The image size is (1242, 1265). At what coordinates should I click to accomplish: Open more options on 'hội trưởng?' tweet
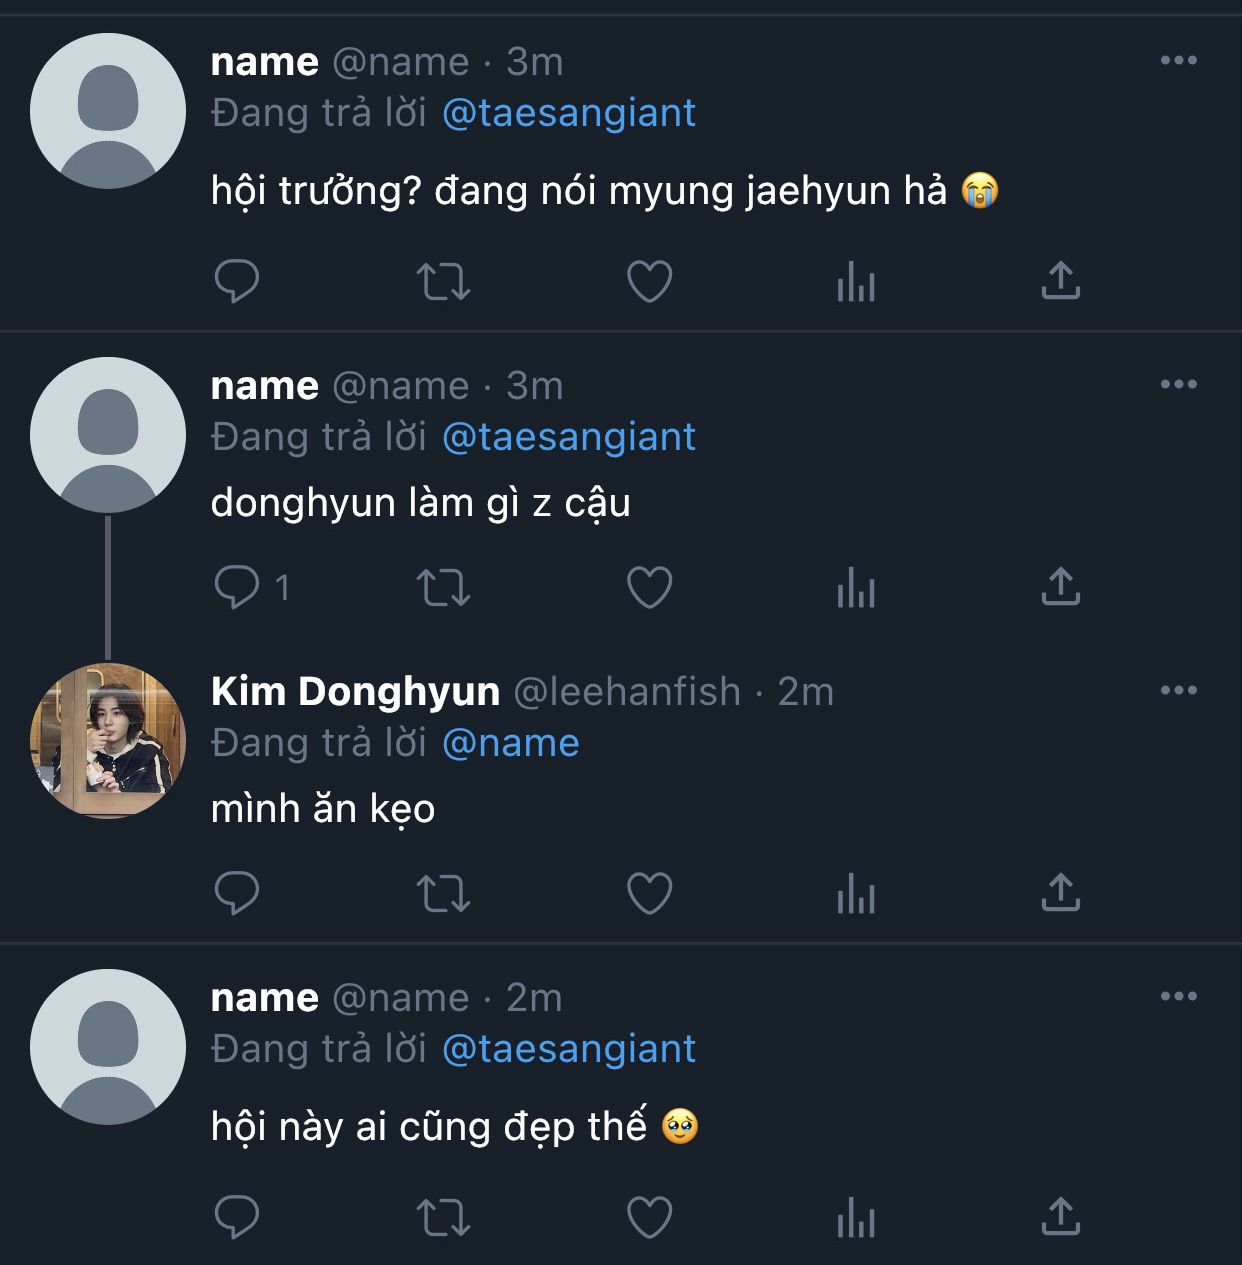click(1178, 61)
